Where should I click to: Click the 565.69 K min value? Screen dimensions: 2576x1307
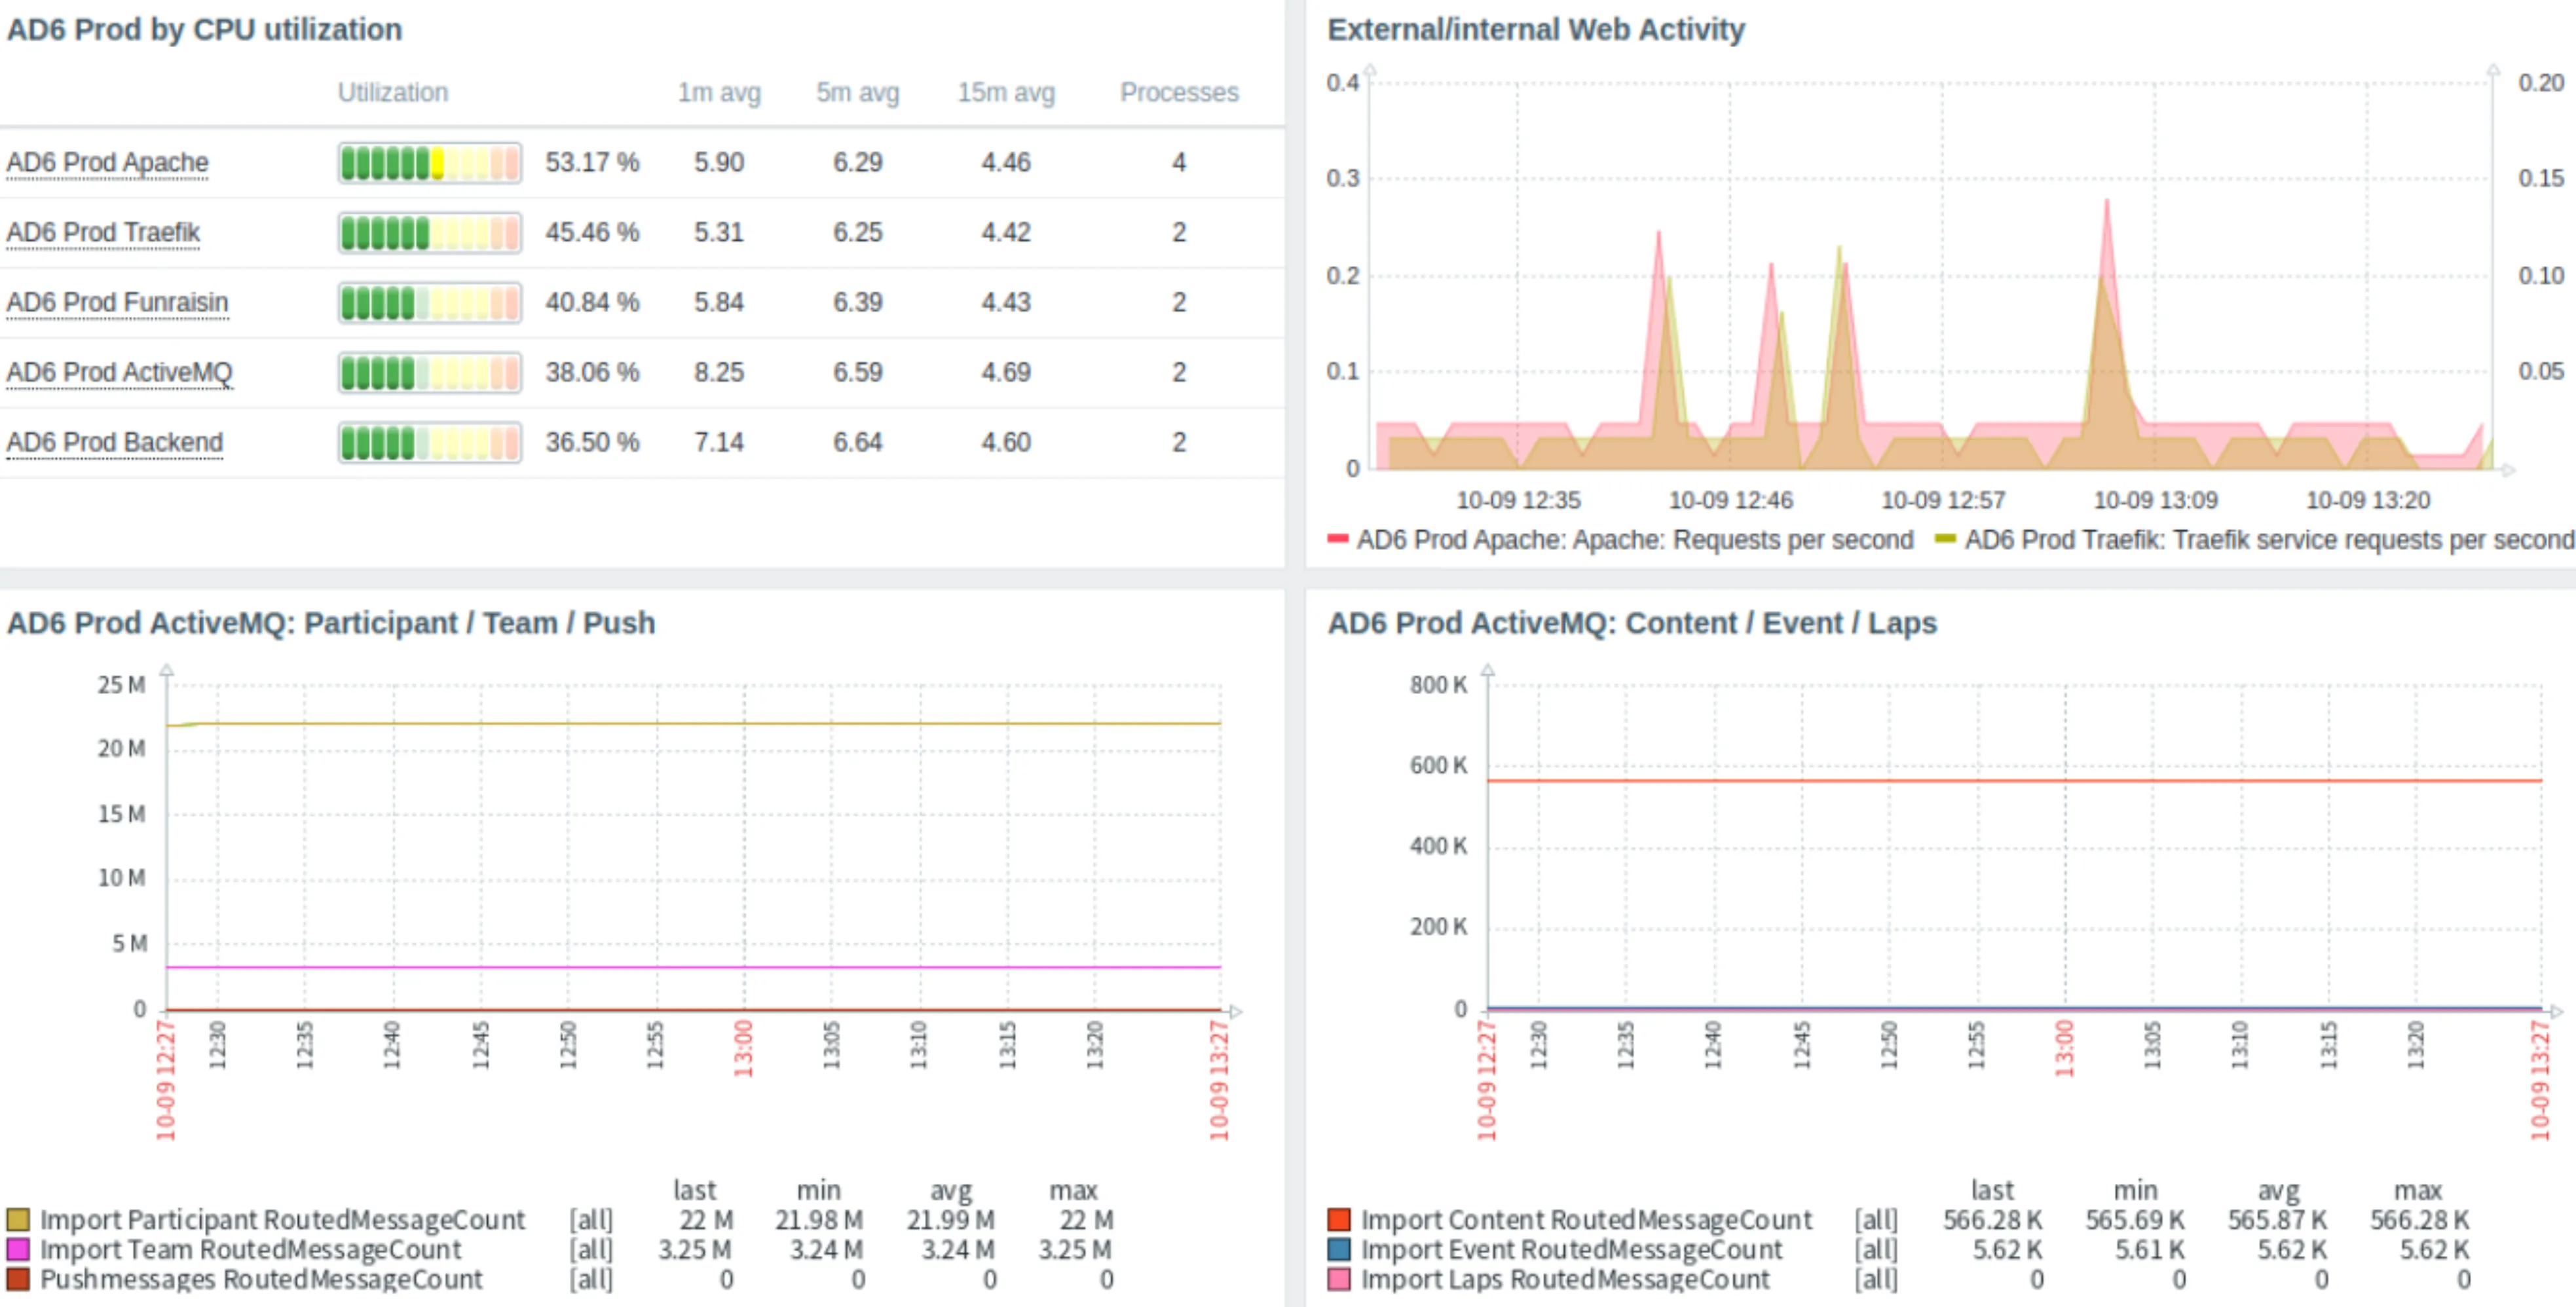2135,1220
